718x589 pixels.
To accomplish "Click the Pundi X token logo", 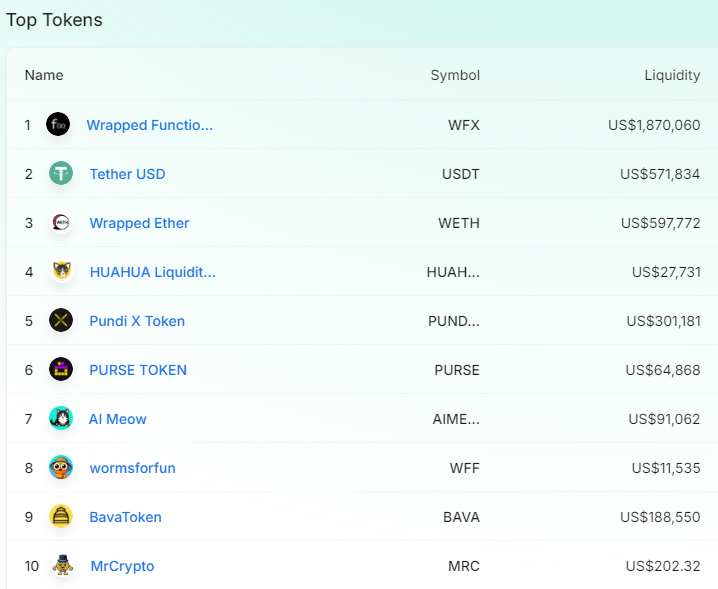I will click(61, 320).
